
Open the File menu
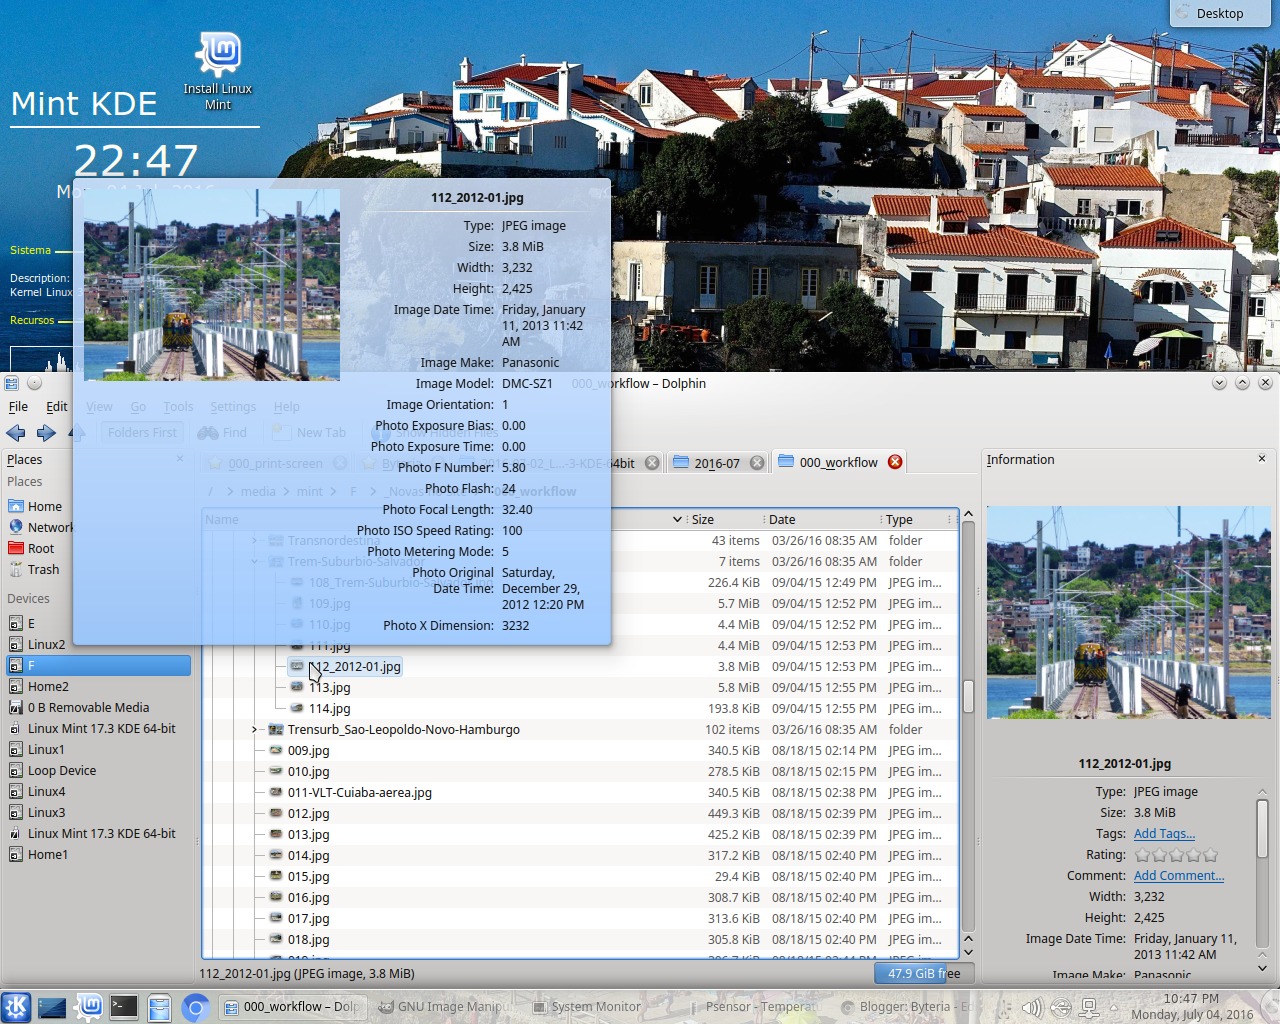[18, 407]
